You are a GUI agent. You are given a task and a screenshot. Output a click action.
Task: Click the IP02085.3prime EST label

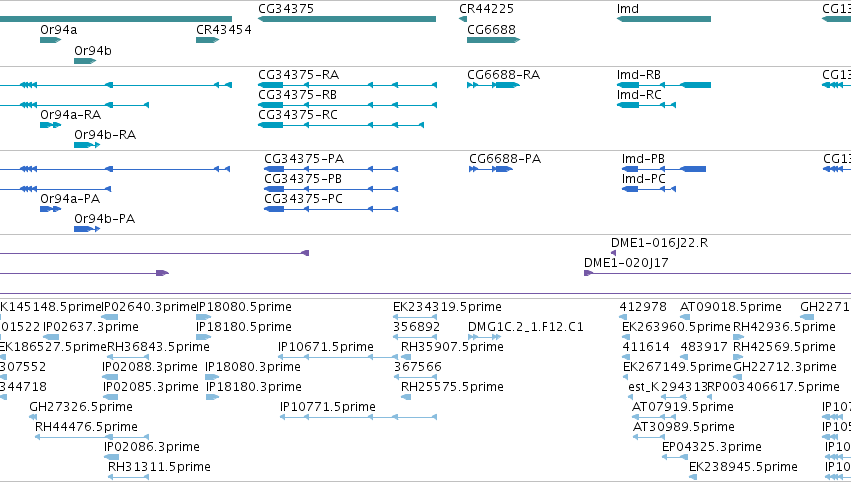151,388
